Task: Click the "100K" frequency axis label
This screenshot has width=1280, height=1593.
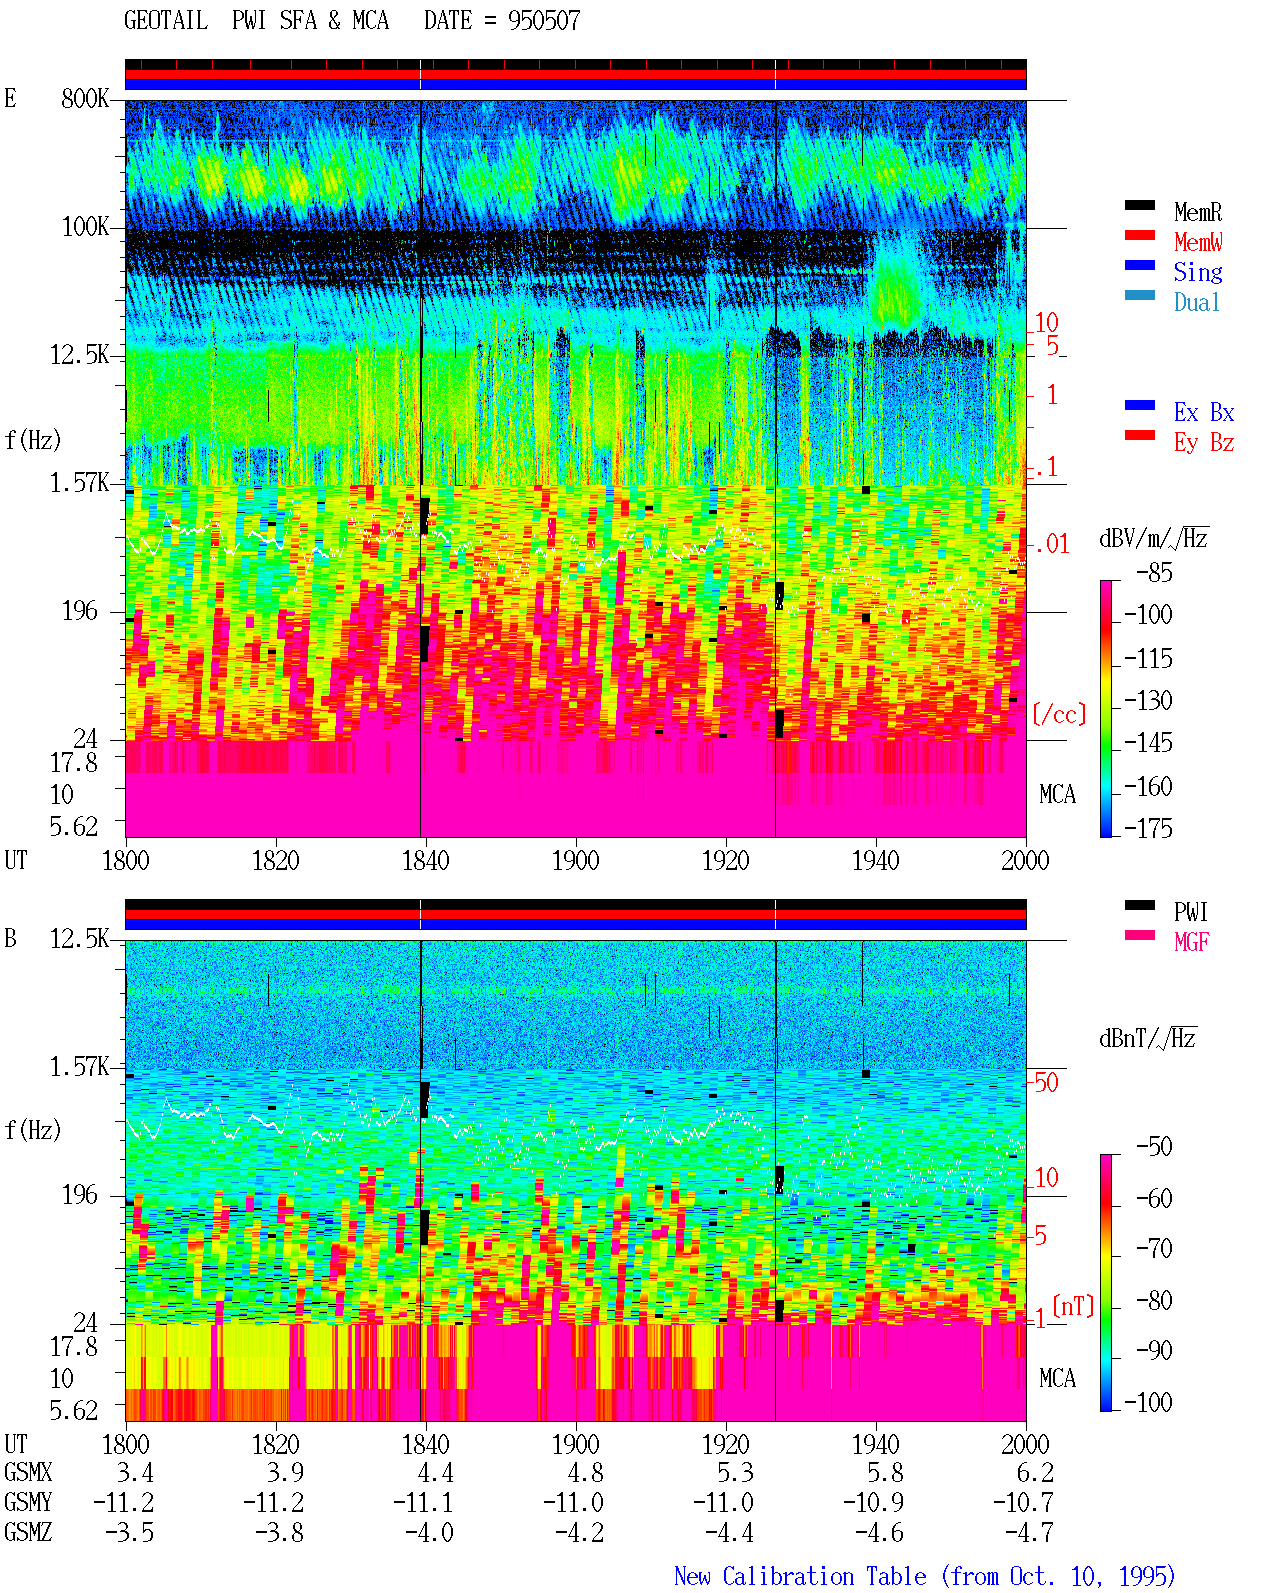Action: point(85,227)
